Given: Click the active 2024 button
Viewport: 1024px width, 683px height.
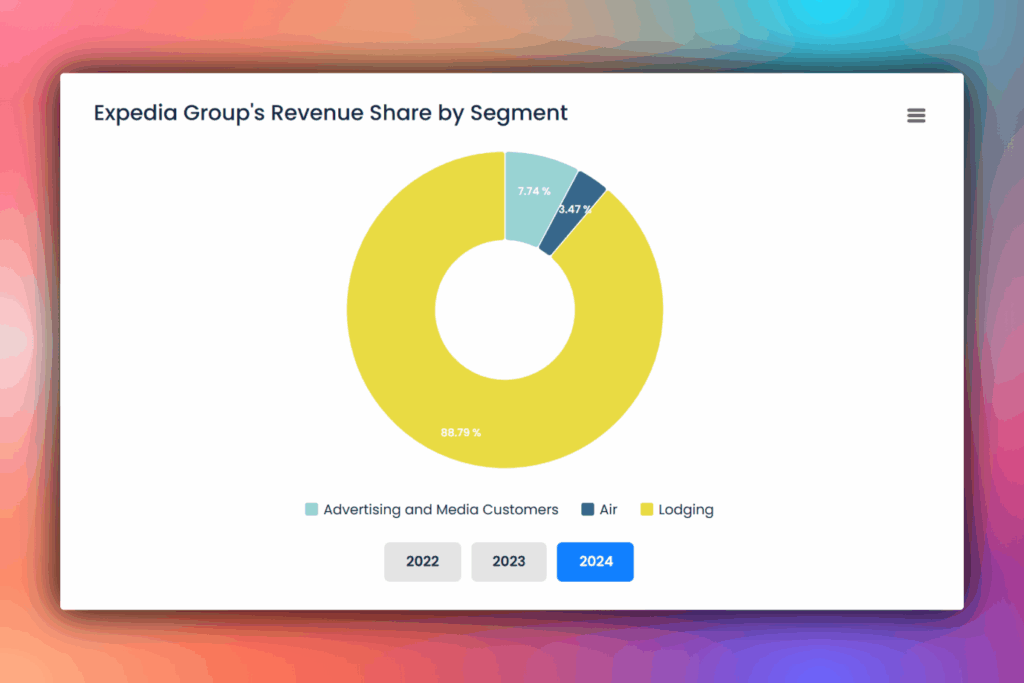Looking at the screenshot, I should 595,561.
